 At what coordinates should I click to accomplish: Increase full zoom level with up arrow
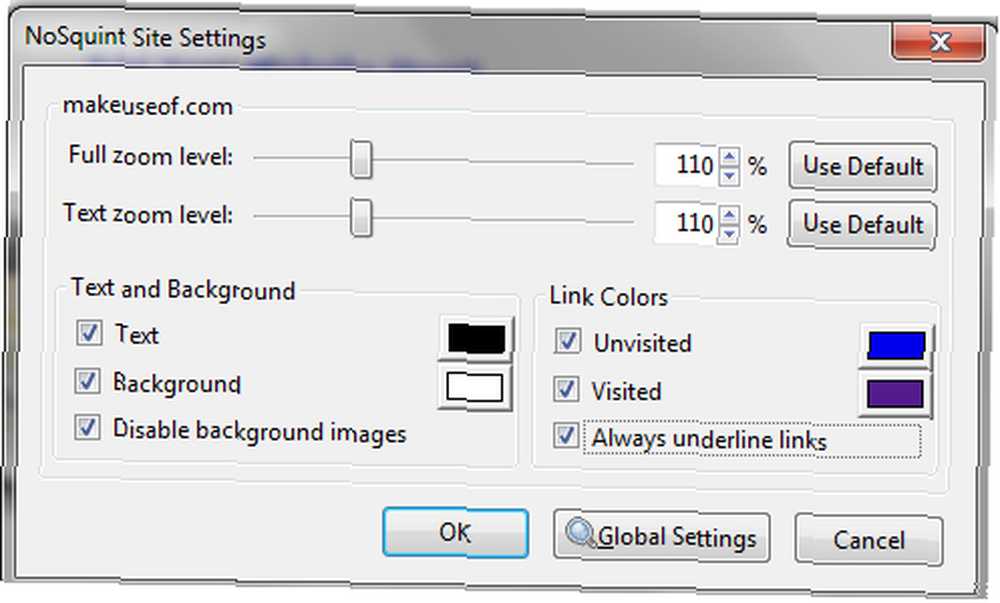729,157
